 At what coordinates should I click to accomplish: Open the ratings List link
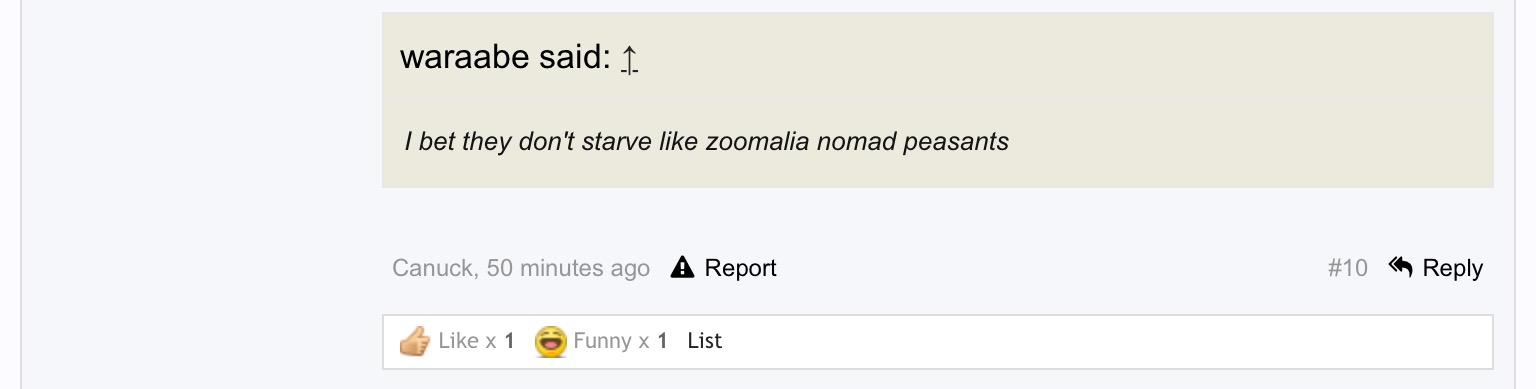point(705,341)
